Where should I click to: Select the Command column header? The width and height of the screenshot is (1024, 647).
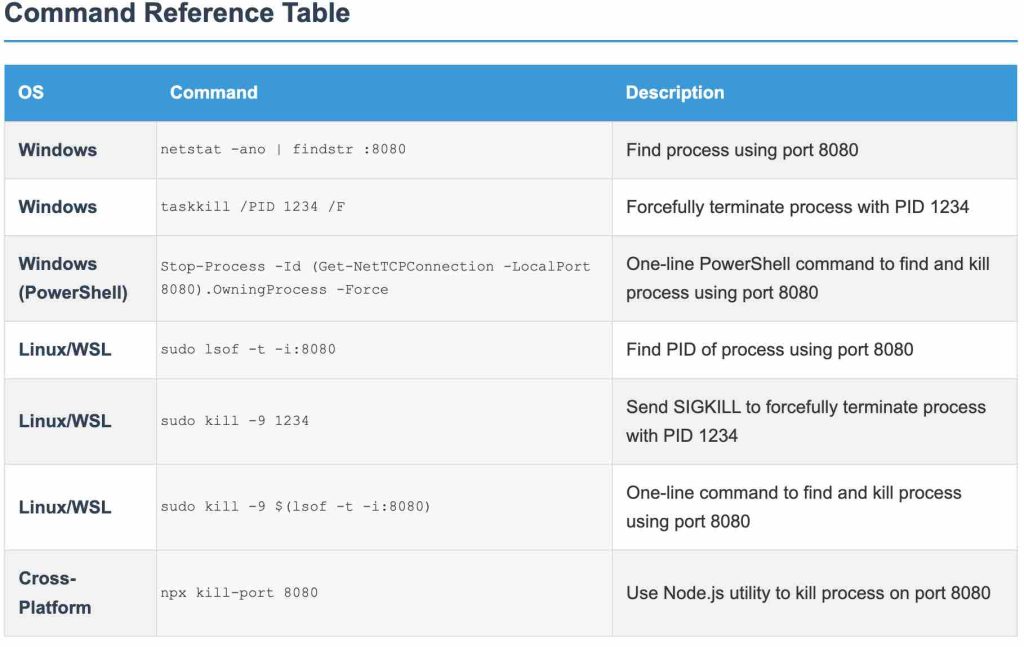[x=213, y=93]
